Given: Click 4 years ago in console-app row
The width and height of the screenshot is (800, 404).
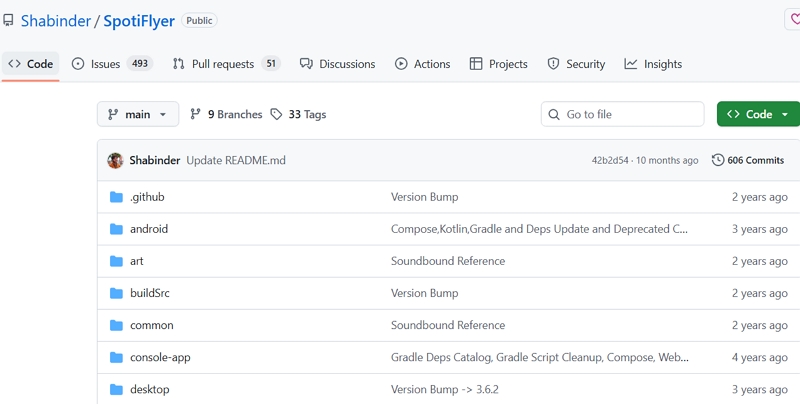Looking at the screenshot, I should (x=760, y=358).
